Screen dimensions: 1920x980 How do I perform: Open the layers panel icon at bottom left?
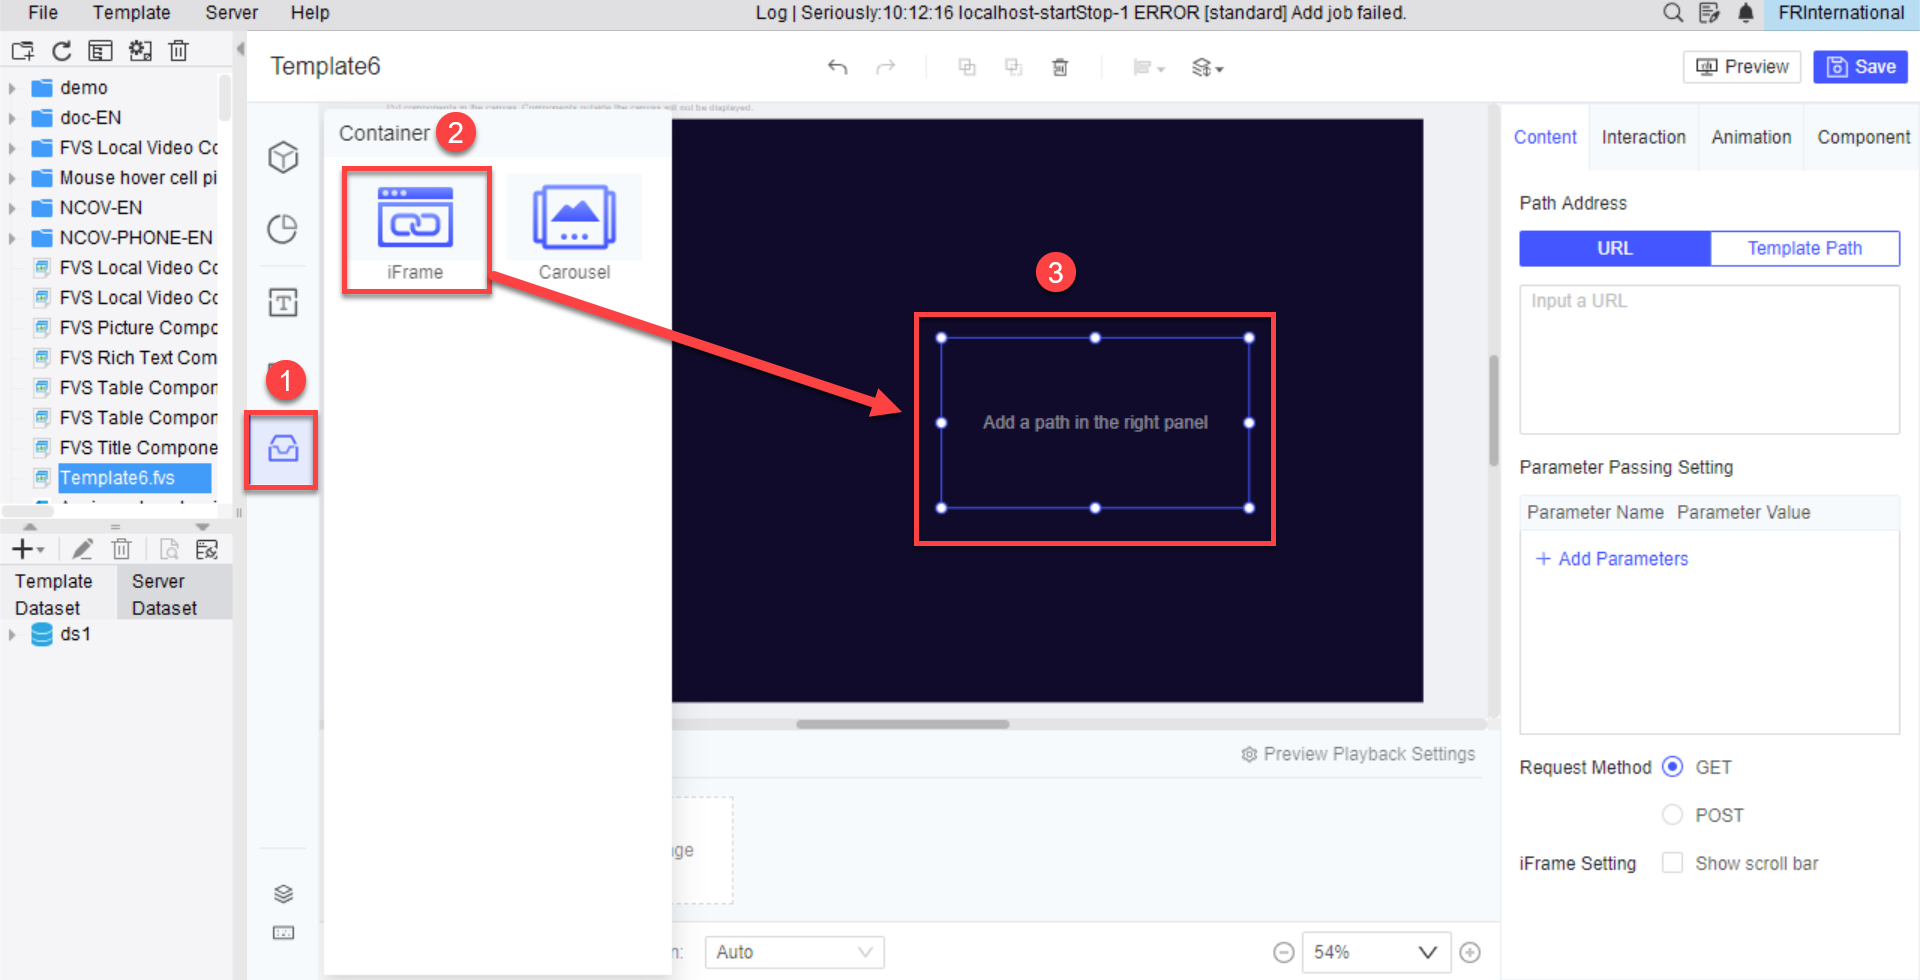click(x=283, y=893)
